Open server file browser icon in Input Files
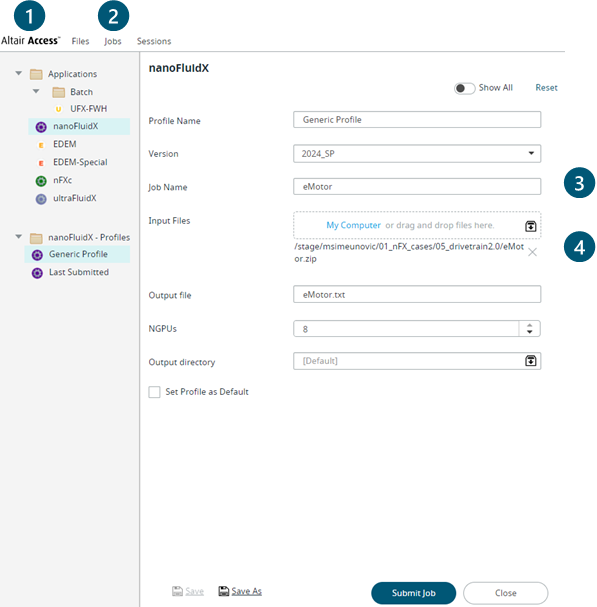This screenshot has width=597, height=607. (x=530, y=226)
